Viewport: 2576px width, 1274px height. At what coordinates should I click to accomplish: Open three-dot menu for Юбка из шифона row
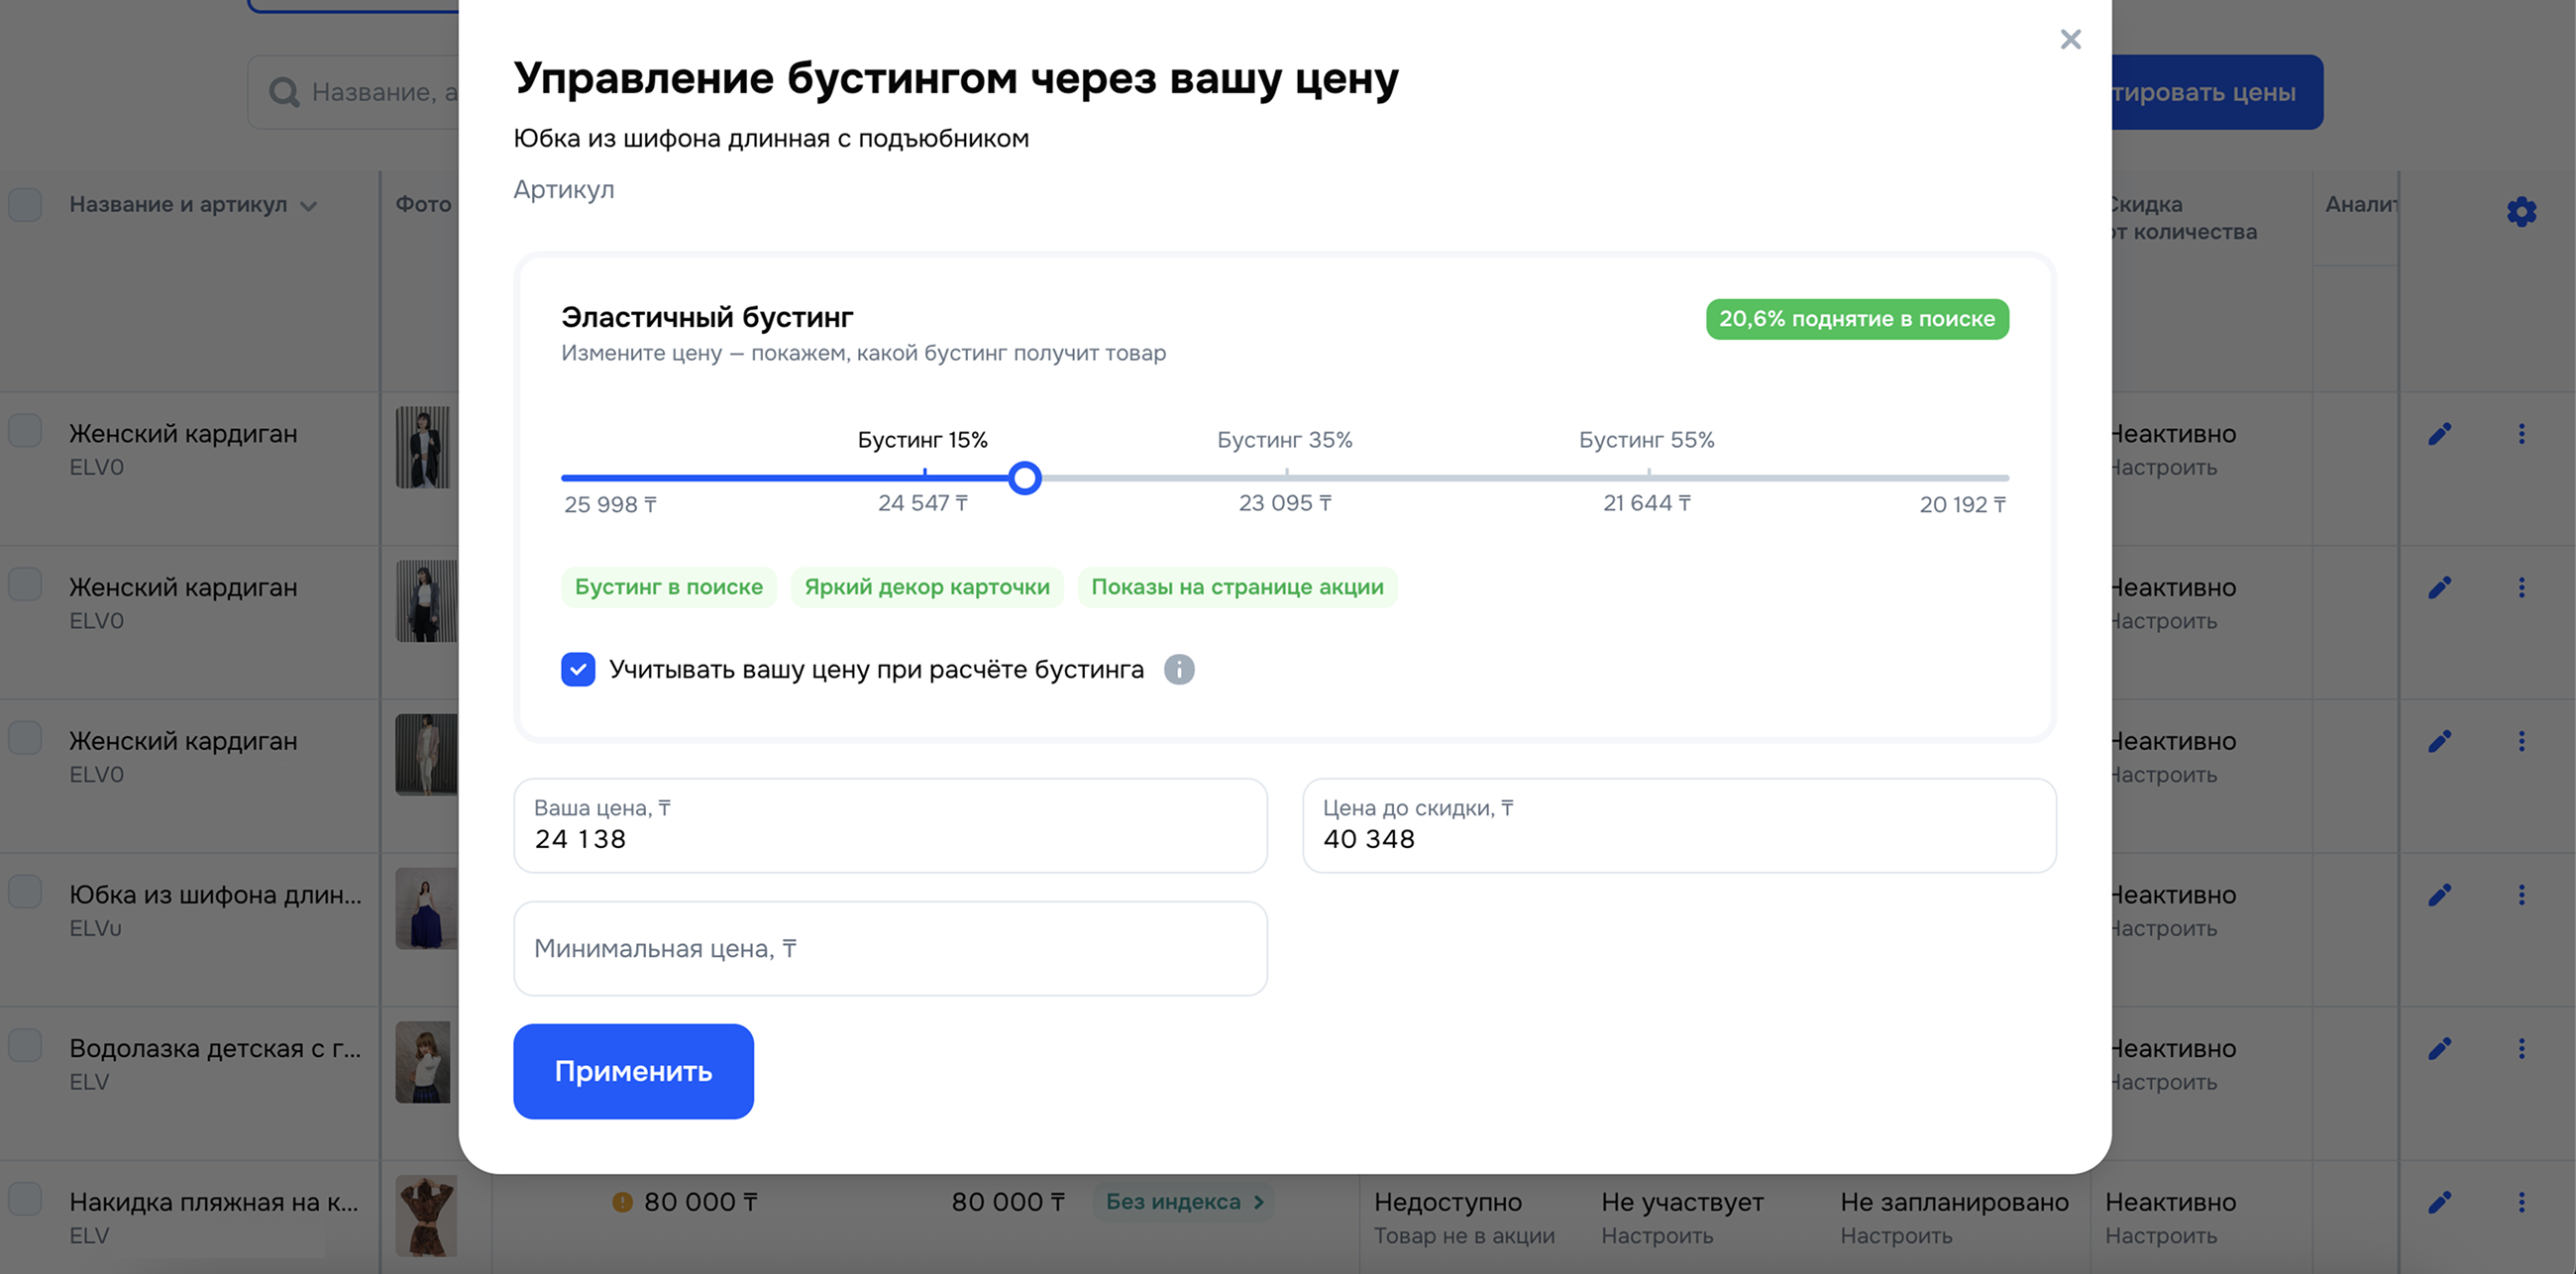tap(2521, 895)
